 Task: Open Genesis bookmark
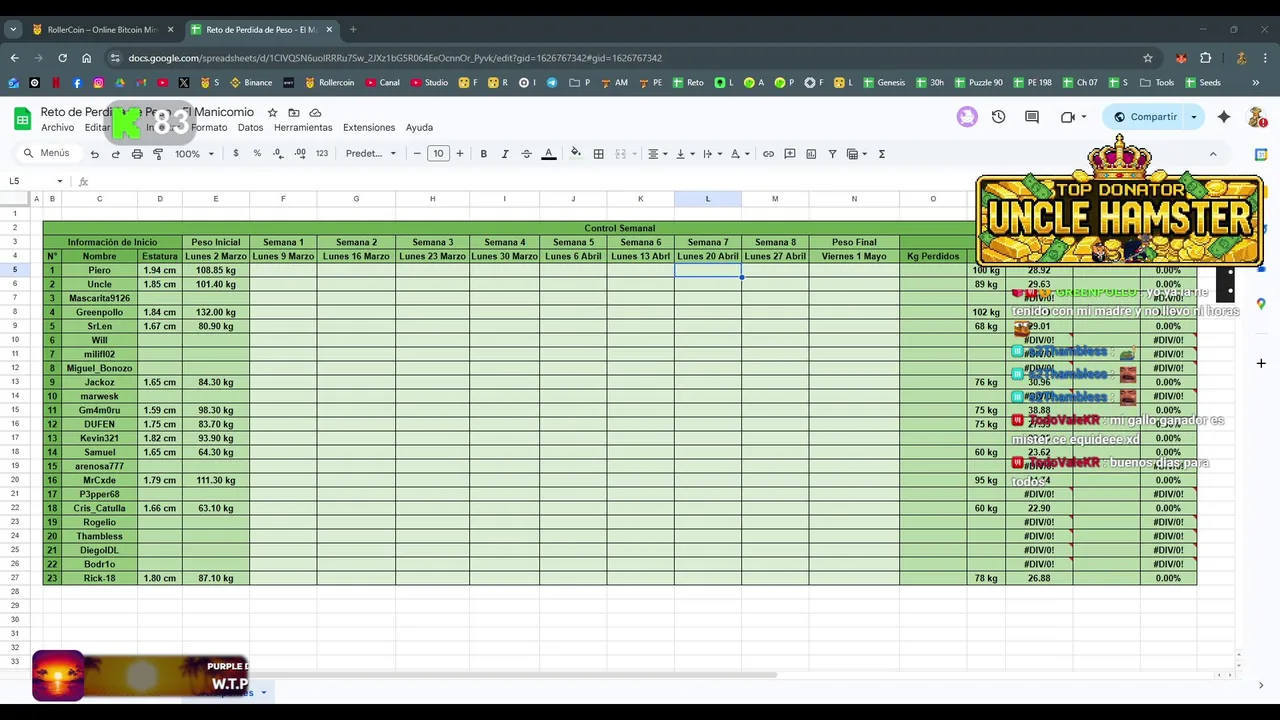[884, 83]
